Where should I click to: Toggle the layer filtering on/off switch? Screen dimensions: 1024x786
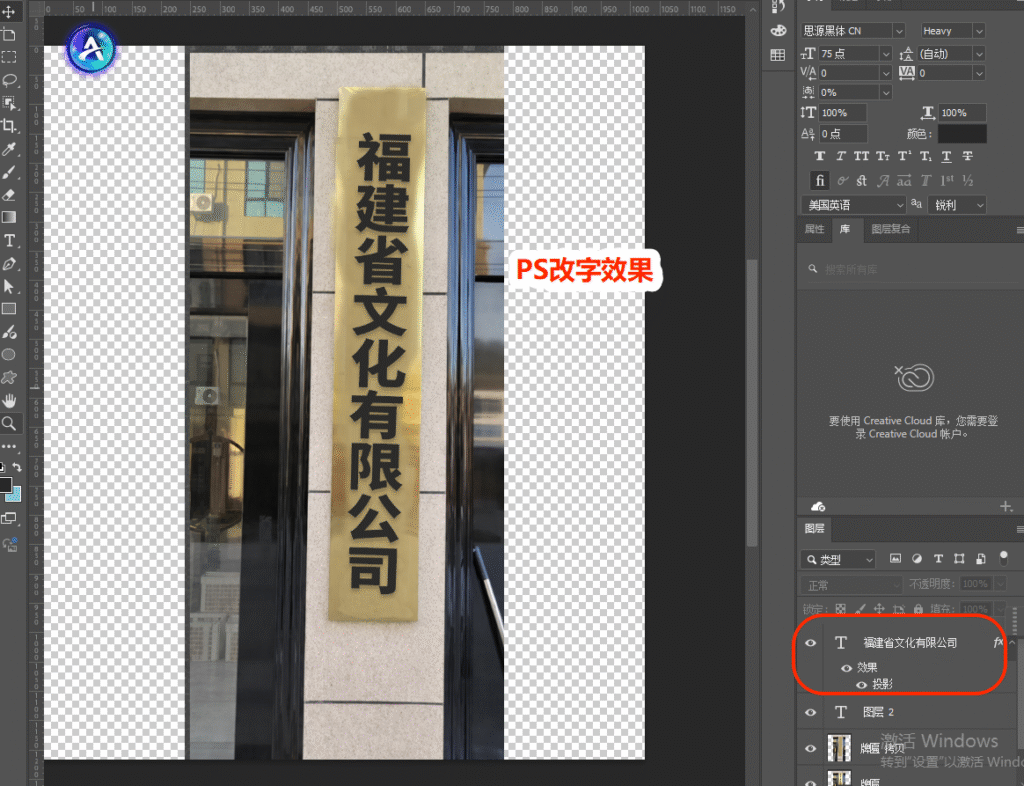point(1004,558)
